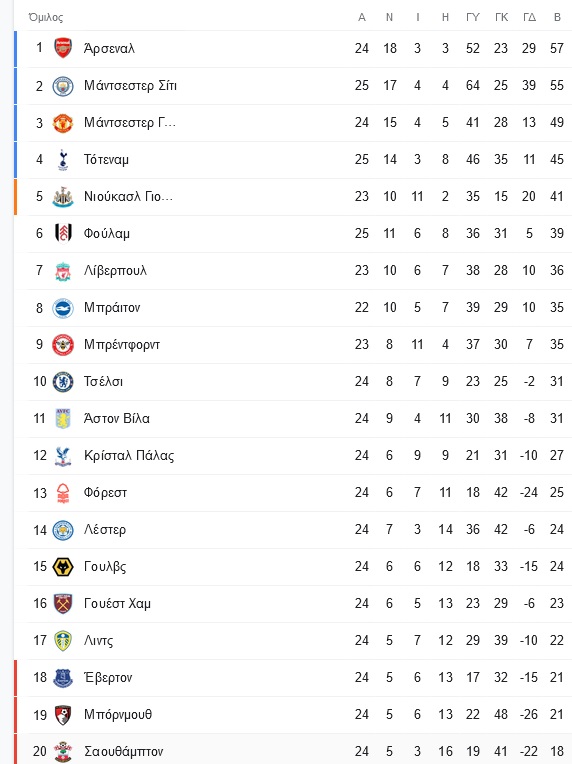The width and height of the screenshot is (572, 764).
Task: Click the Liverpool crest icon
Action: 63,271
